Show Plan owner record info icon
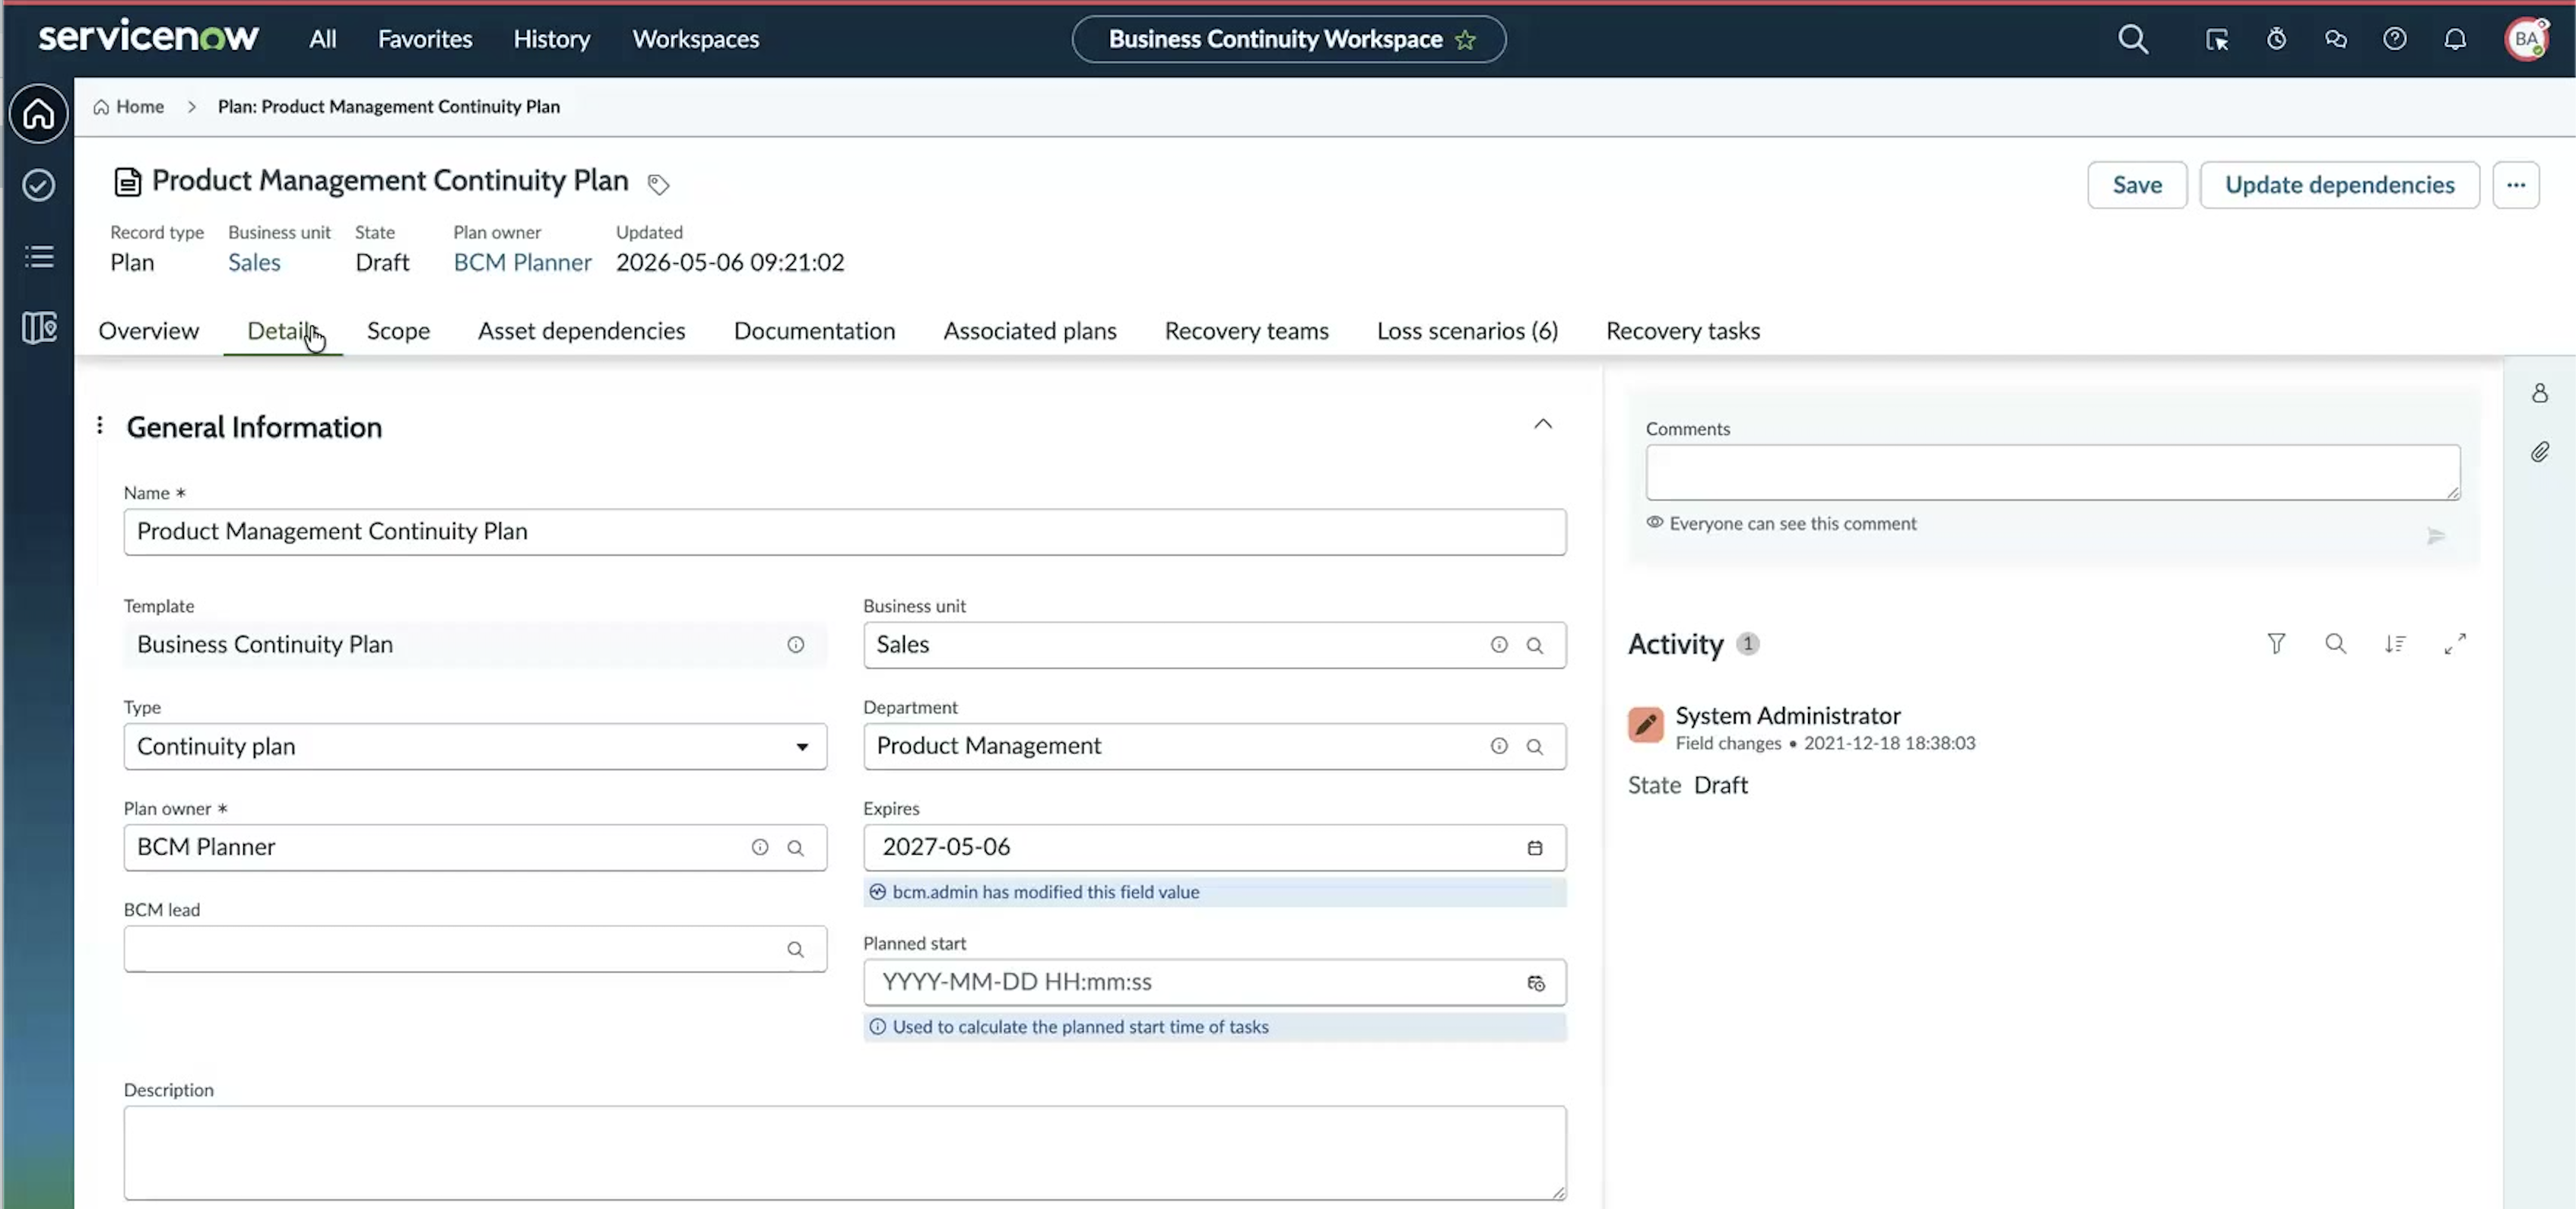This screenshot has height=1209, width=2576. point(759,847)
